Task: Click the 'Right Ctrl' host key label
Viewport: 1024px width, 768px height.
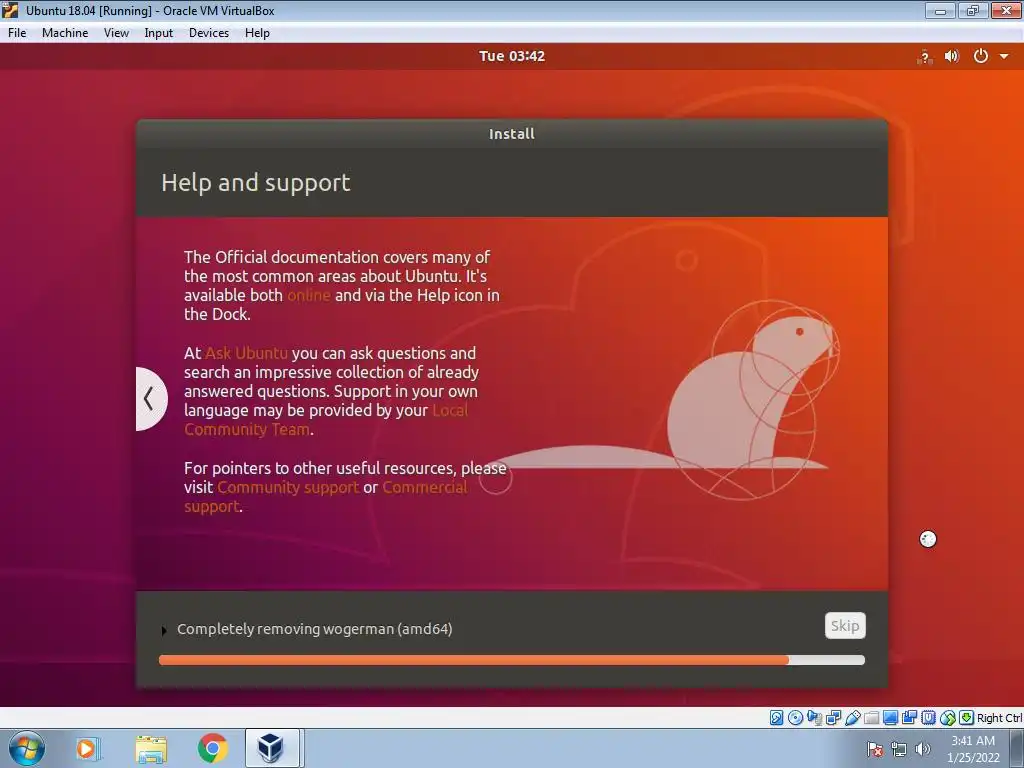Action: click(999, 718)
